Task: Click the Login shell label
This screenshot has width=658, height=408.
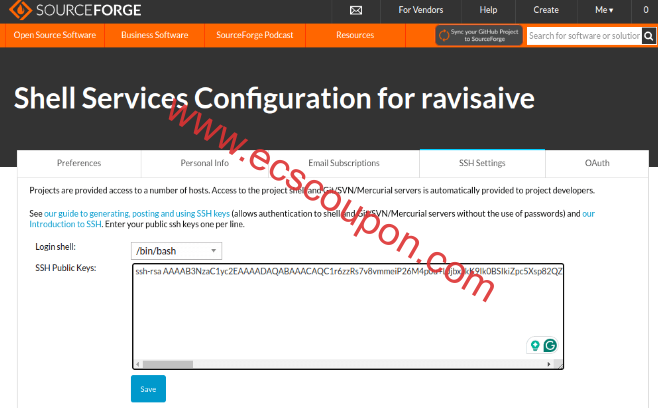Action: (55, 247)
